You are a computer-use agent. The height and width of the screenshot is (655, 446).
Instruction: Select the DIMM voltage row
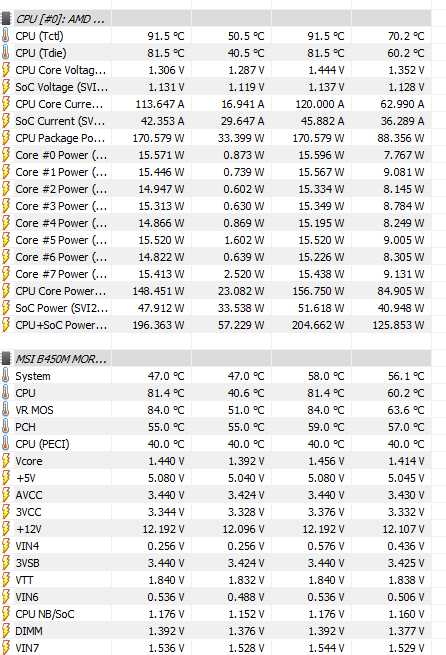pos(216,631)
